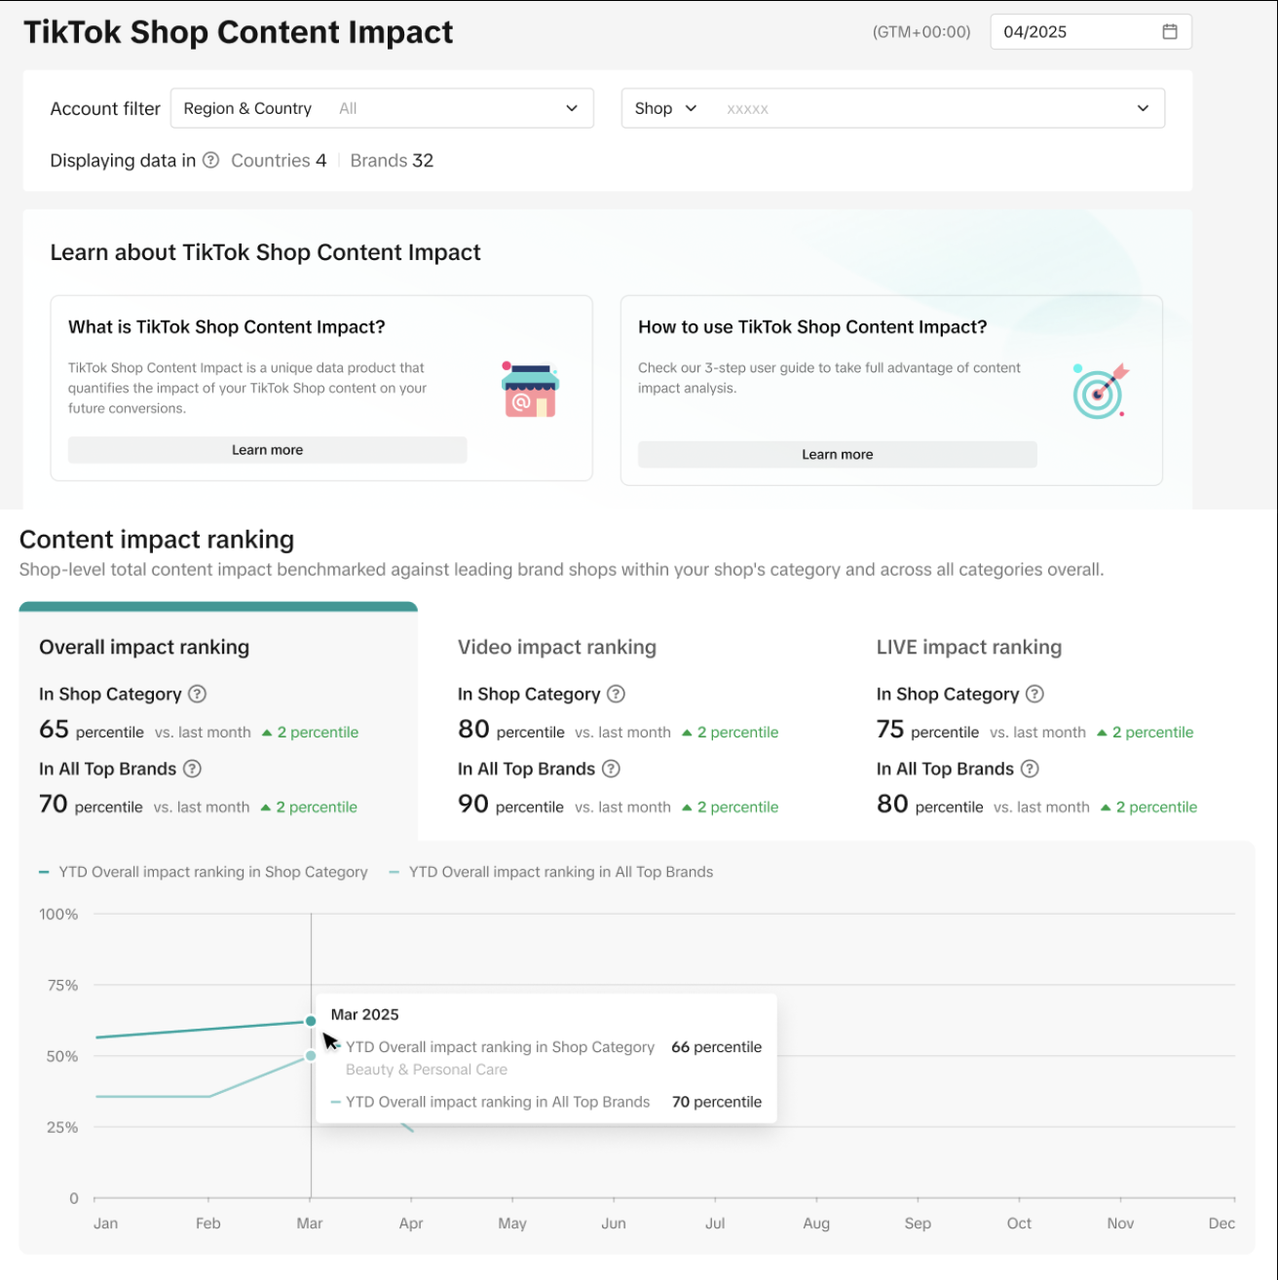Switch to Video impact ranking tab

[557, 647]
